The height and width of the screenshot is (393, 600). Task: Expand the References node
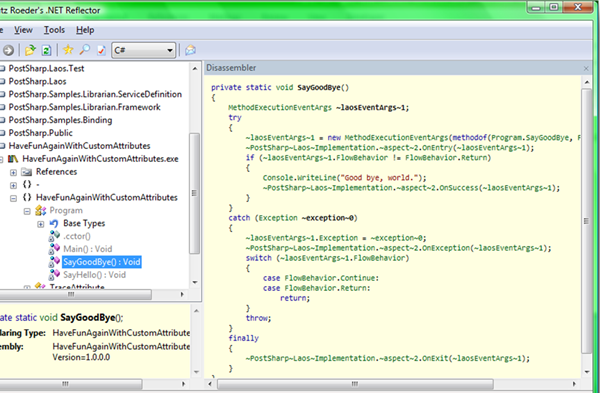[13, 173]
